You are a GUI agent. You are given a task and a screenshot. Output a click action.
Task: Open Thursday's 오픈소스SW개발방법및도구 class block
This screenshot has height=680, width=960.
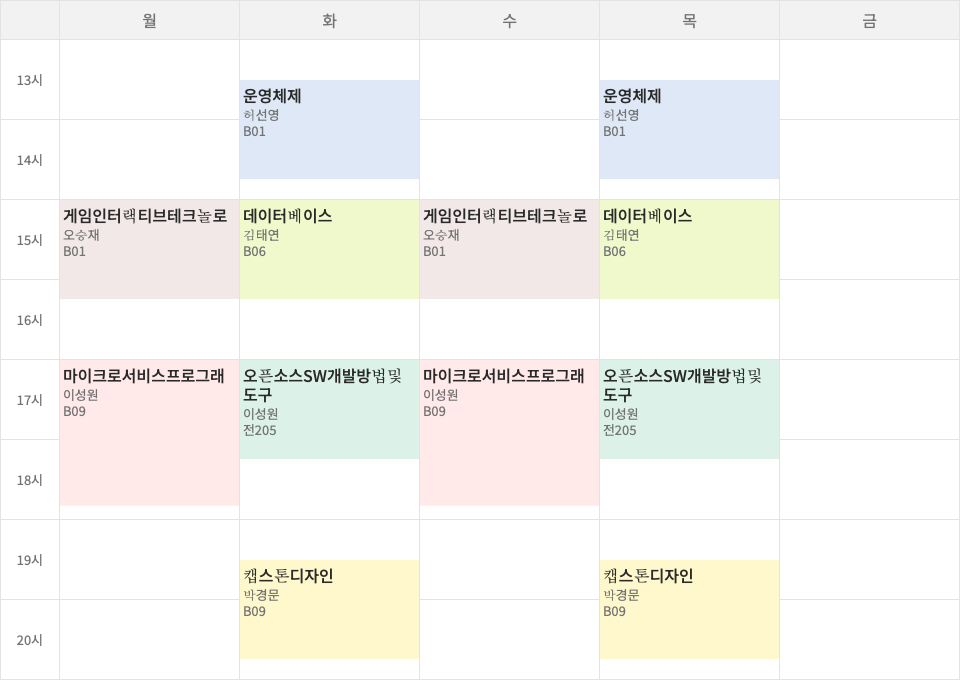coord(689,409)
